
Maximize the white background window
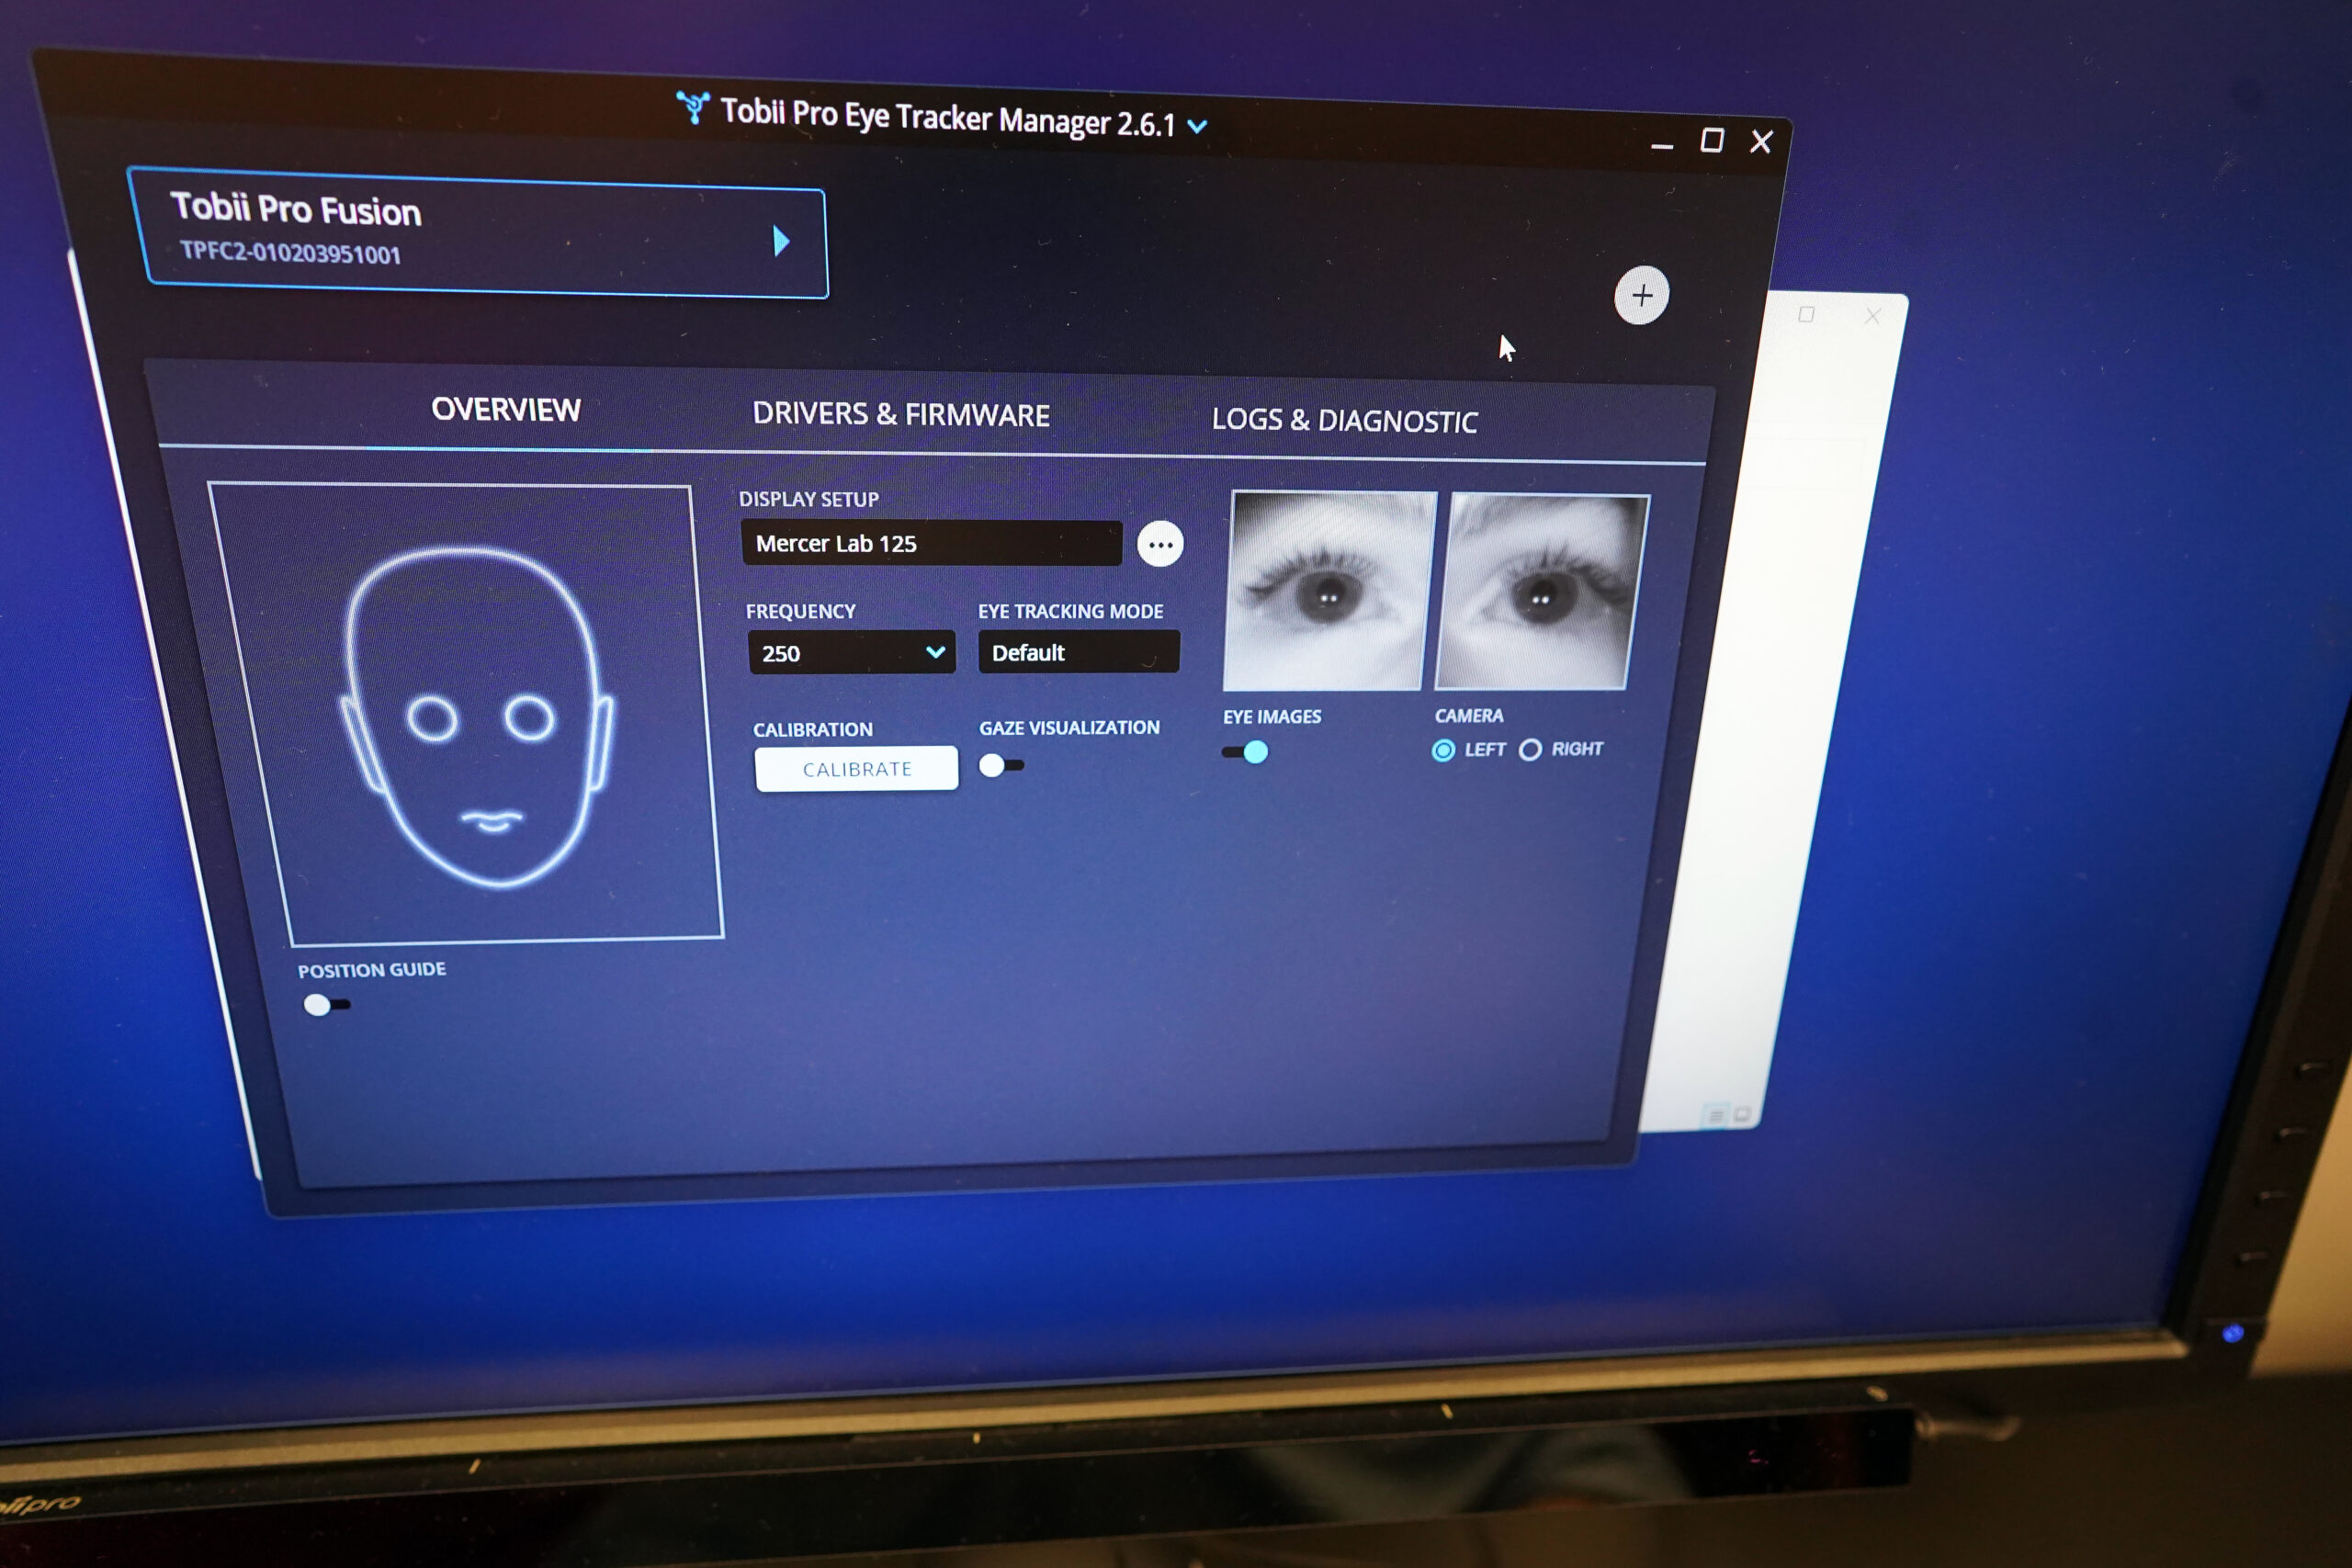tap(1806, 315)
